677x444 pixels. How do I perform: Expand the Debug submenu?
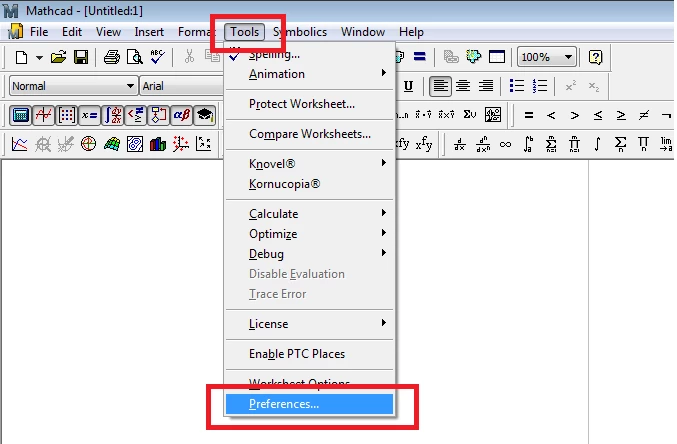tap(310, 254)
